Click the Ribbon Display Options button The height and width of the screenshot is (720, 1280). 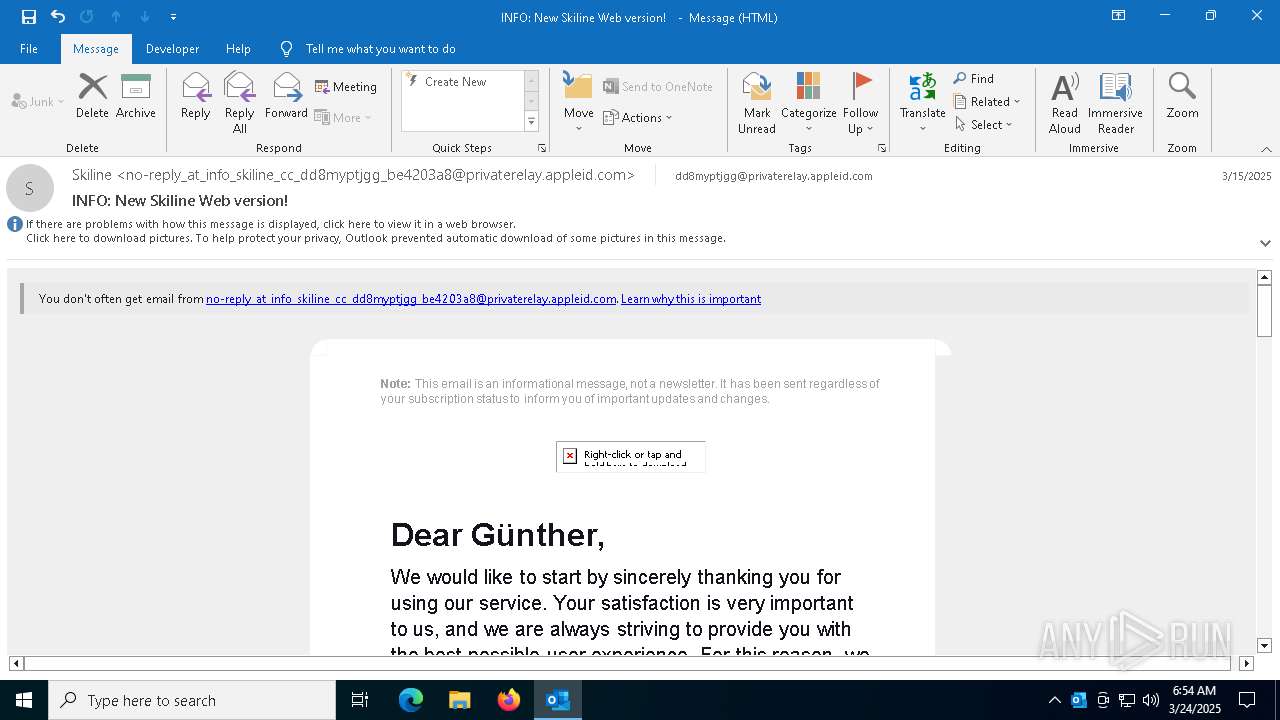click(x=1119, y=16)
